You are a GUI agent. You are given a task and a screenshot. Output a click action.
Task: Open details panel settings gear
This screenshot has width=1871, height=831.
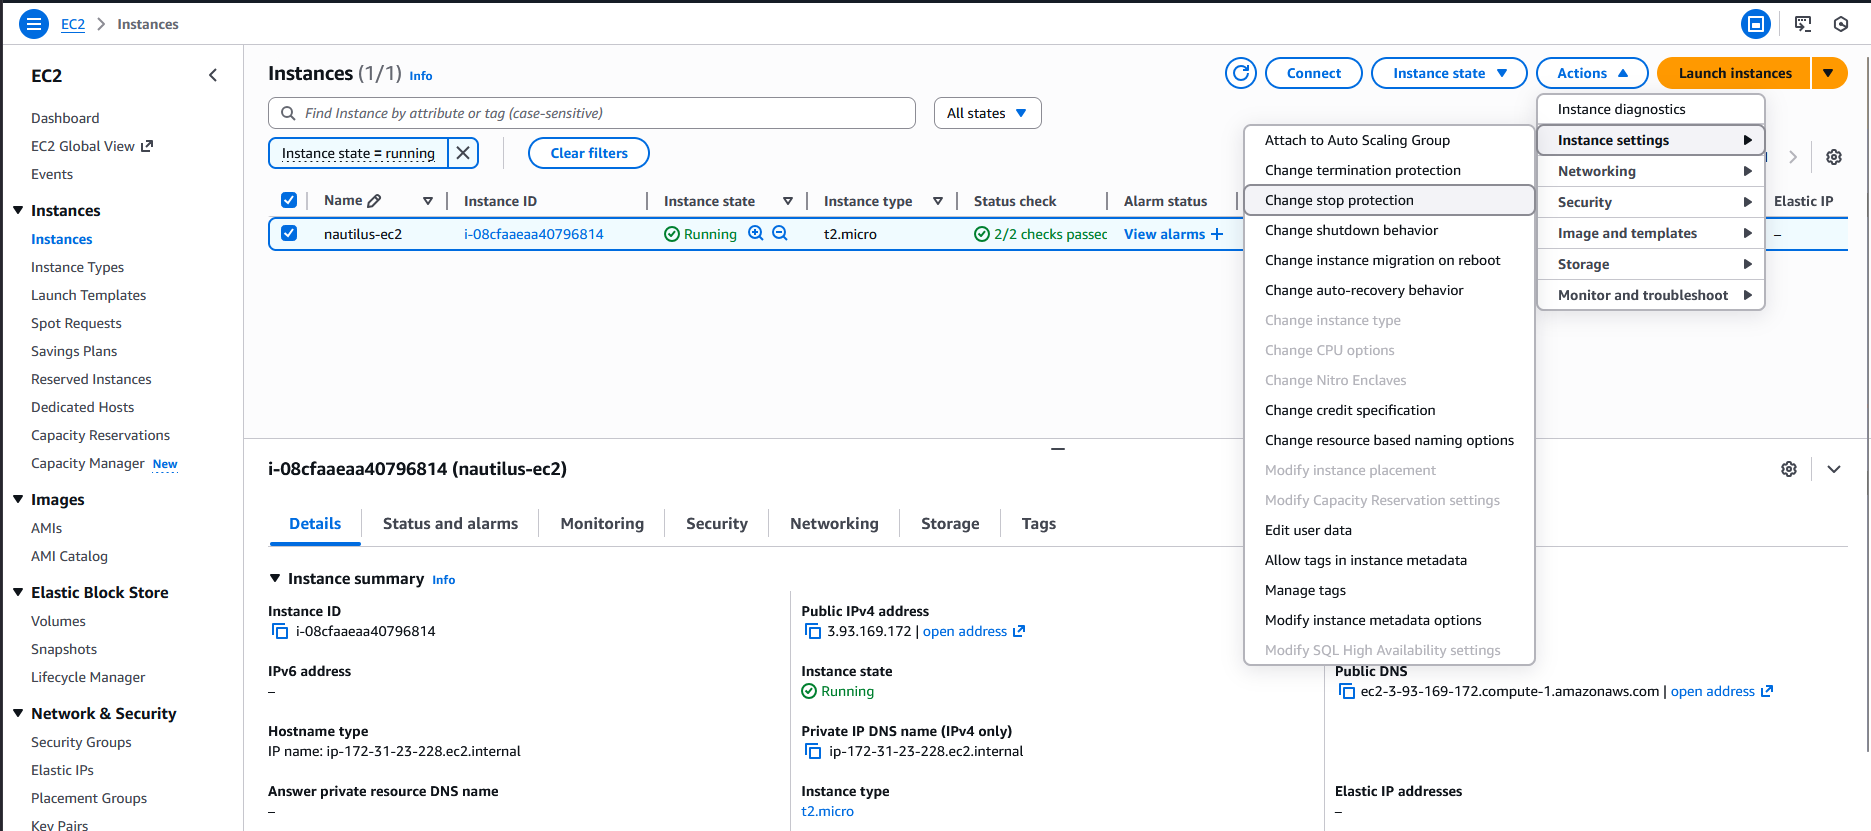click(x=1789, y=469)
